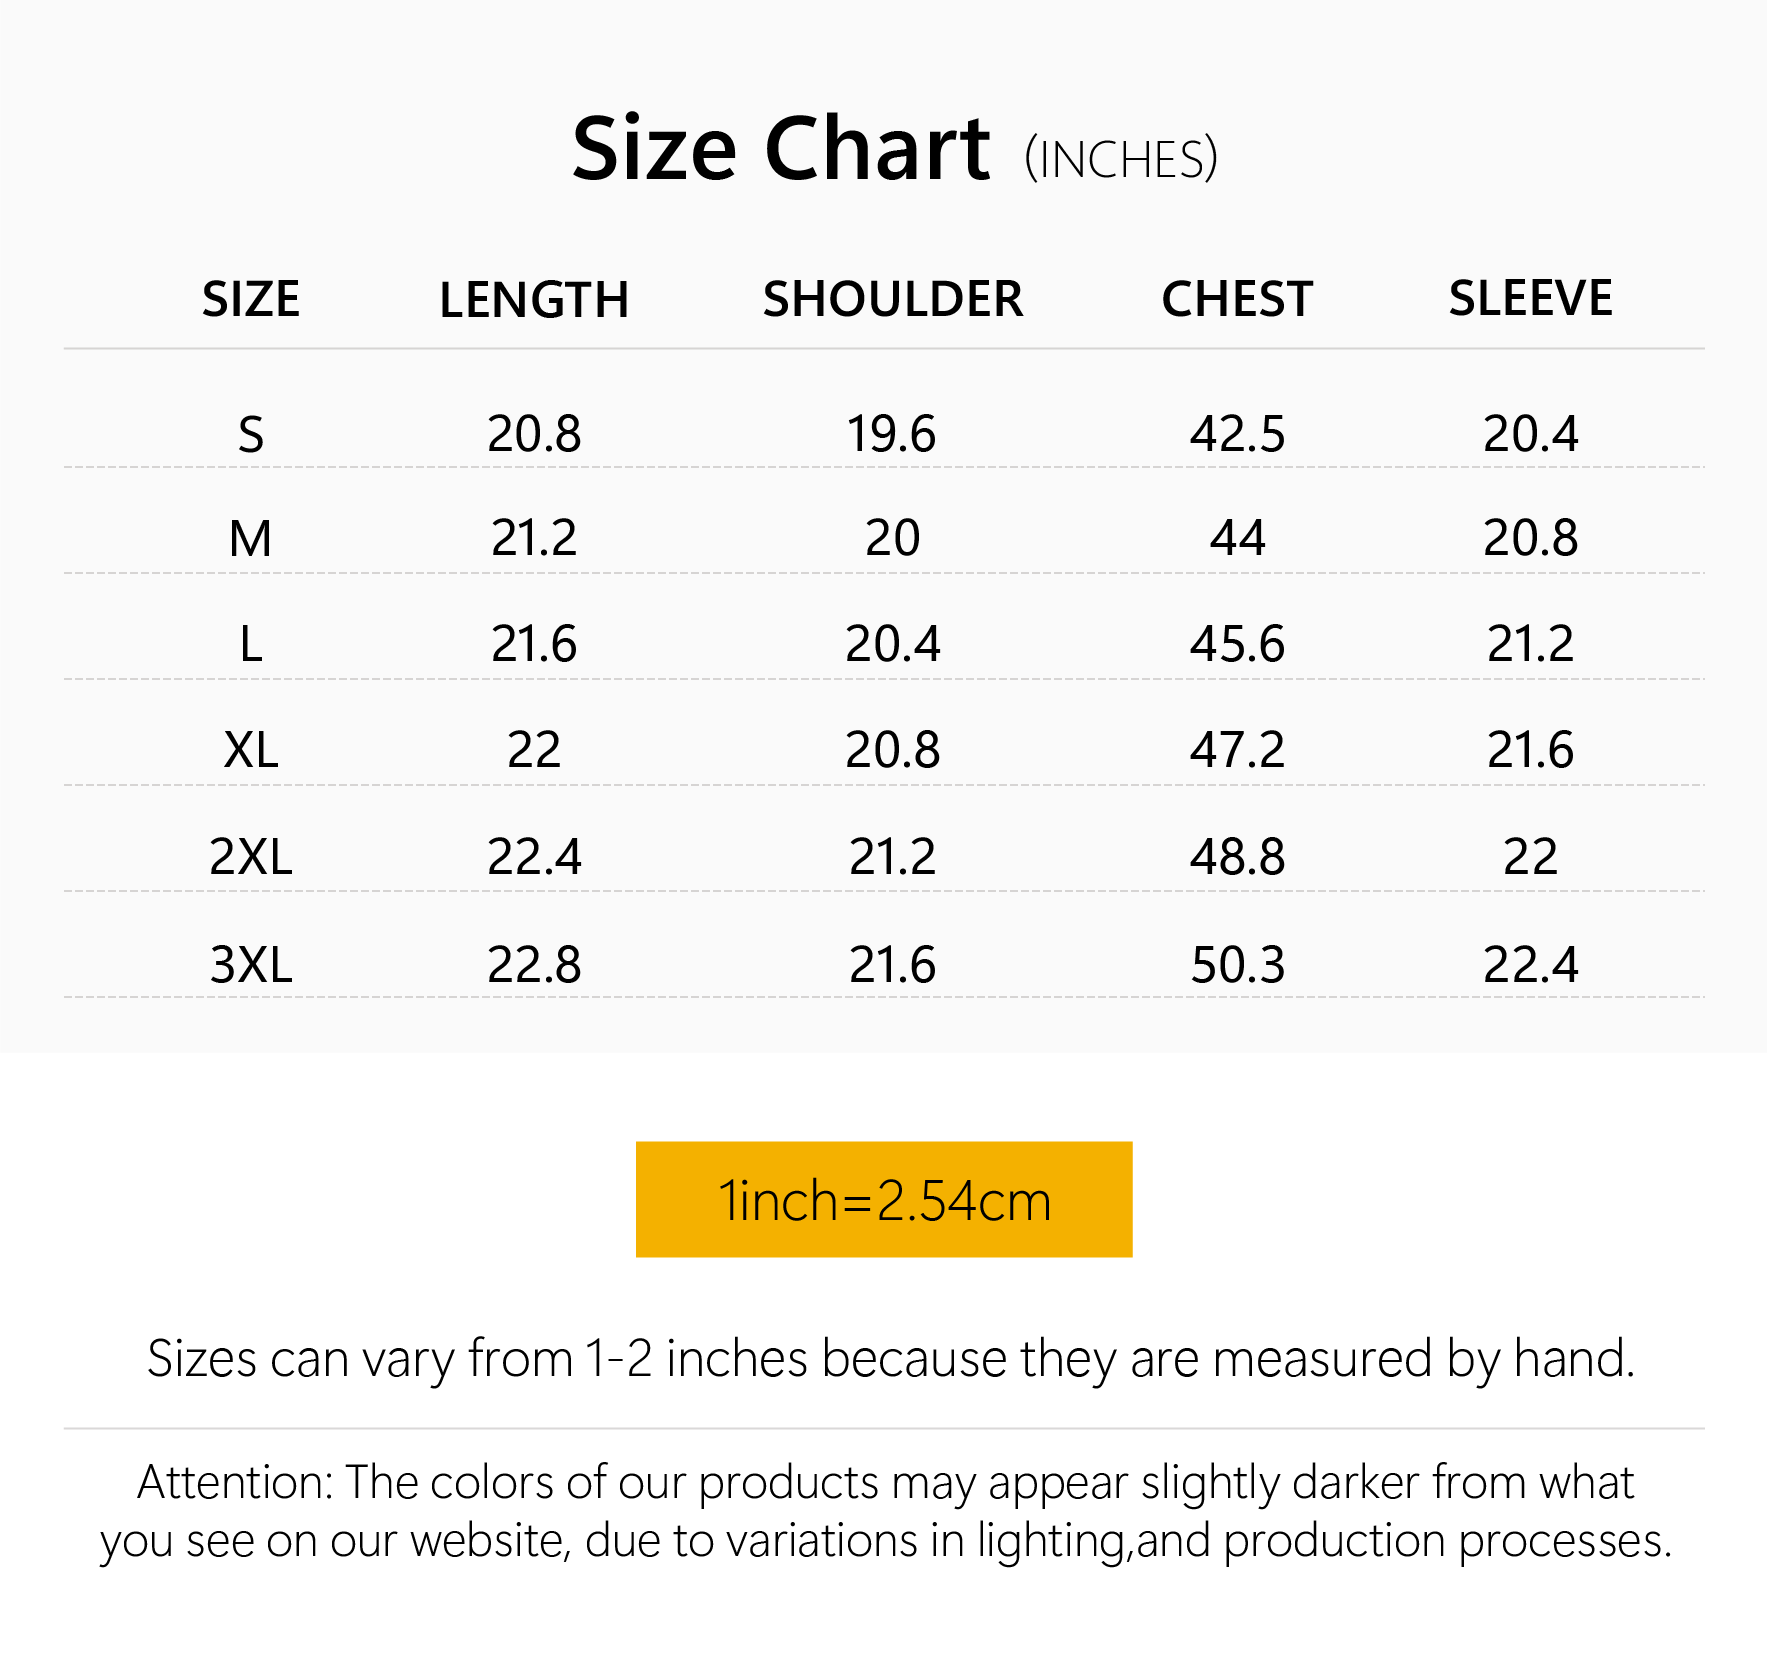Click the M size row label
Viewport: 1767px width, 1678px height.
click(251, 539)
